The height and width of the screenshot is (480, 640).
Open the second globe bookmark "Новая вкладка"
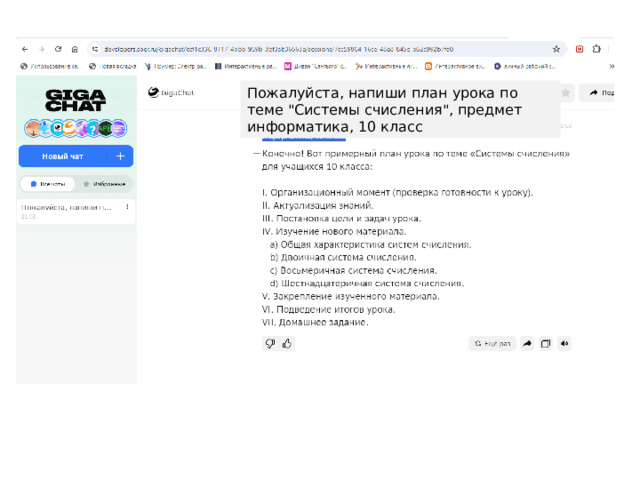point(113,66)
